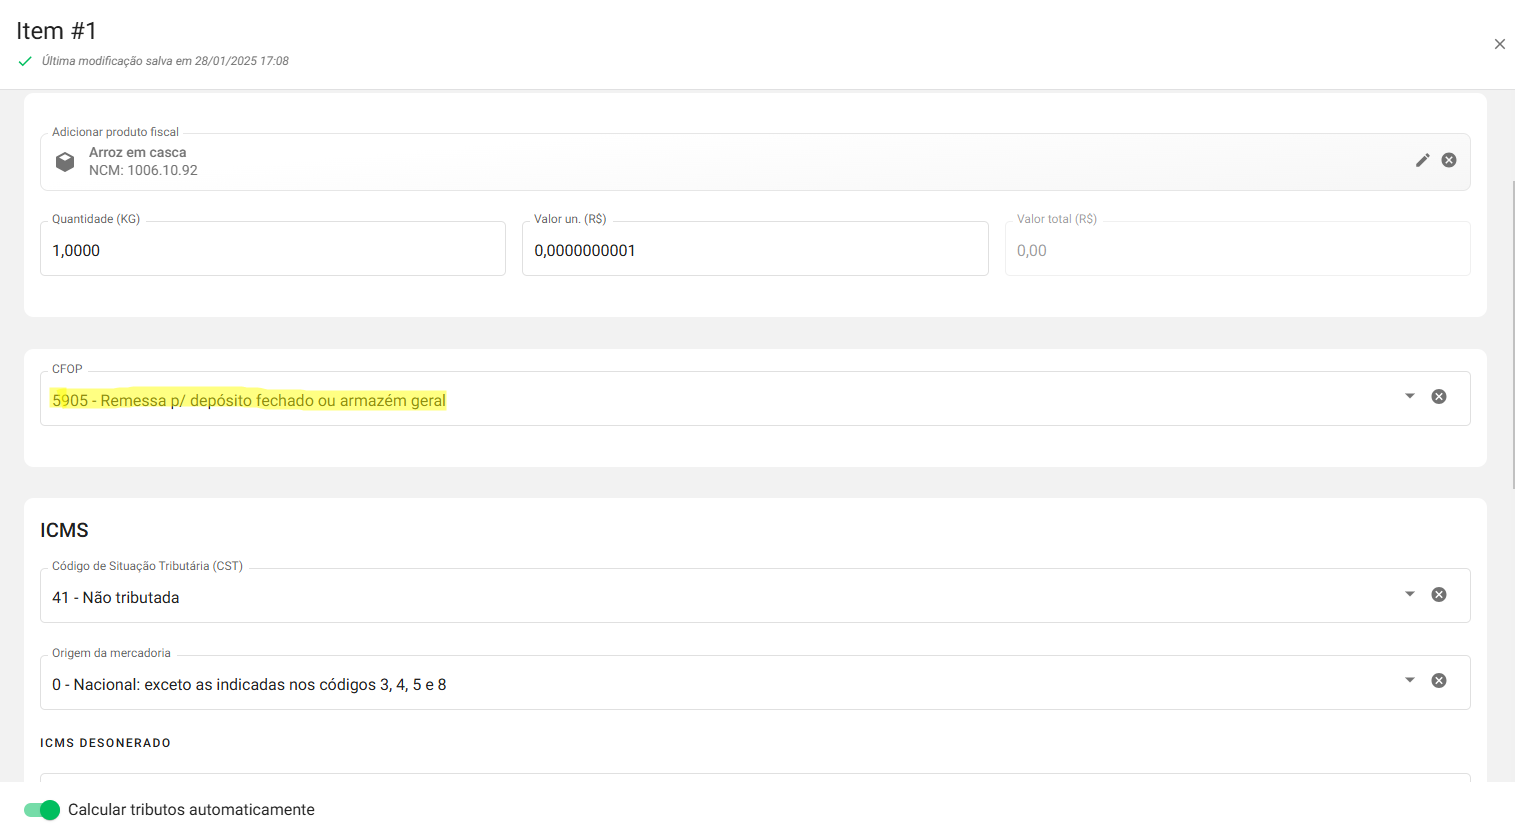Focus the Valor un. (R$) field
This screenshot has width=1515, height=825.
pos(754,250)
